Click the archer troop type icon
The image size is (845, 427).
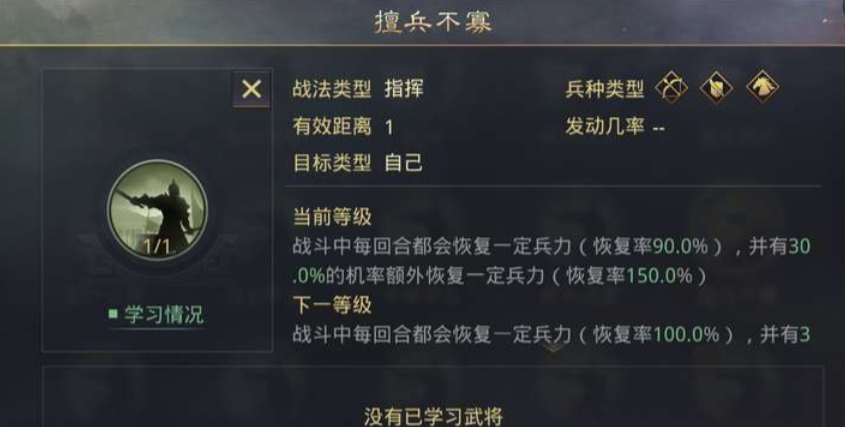tap(672, 89)
